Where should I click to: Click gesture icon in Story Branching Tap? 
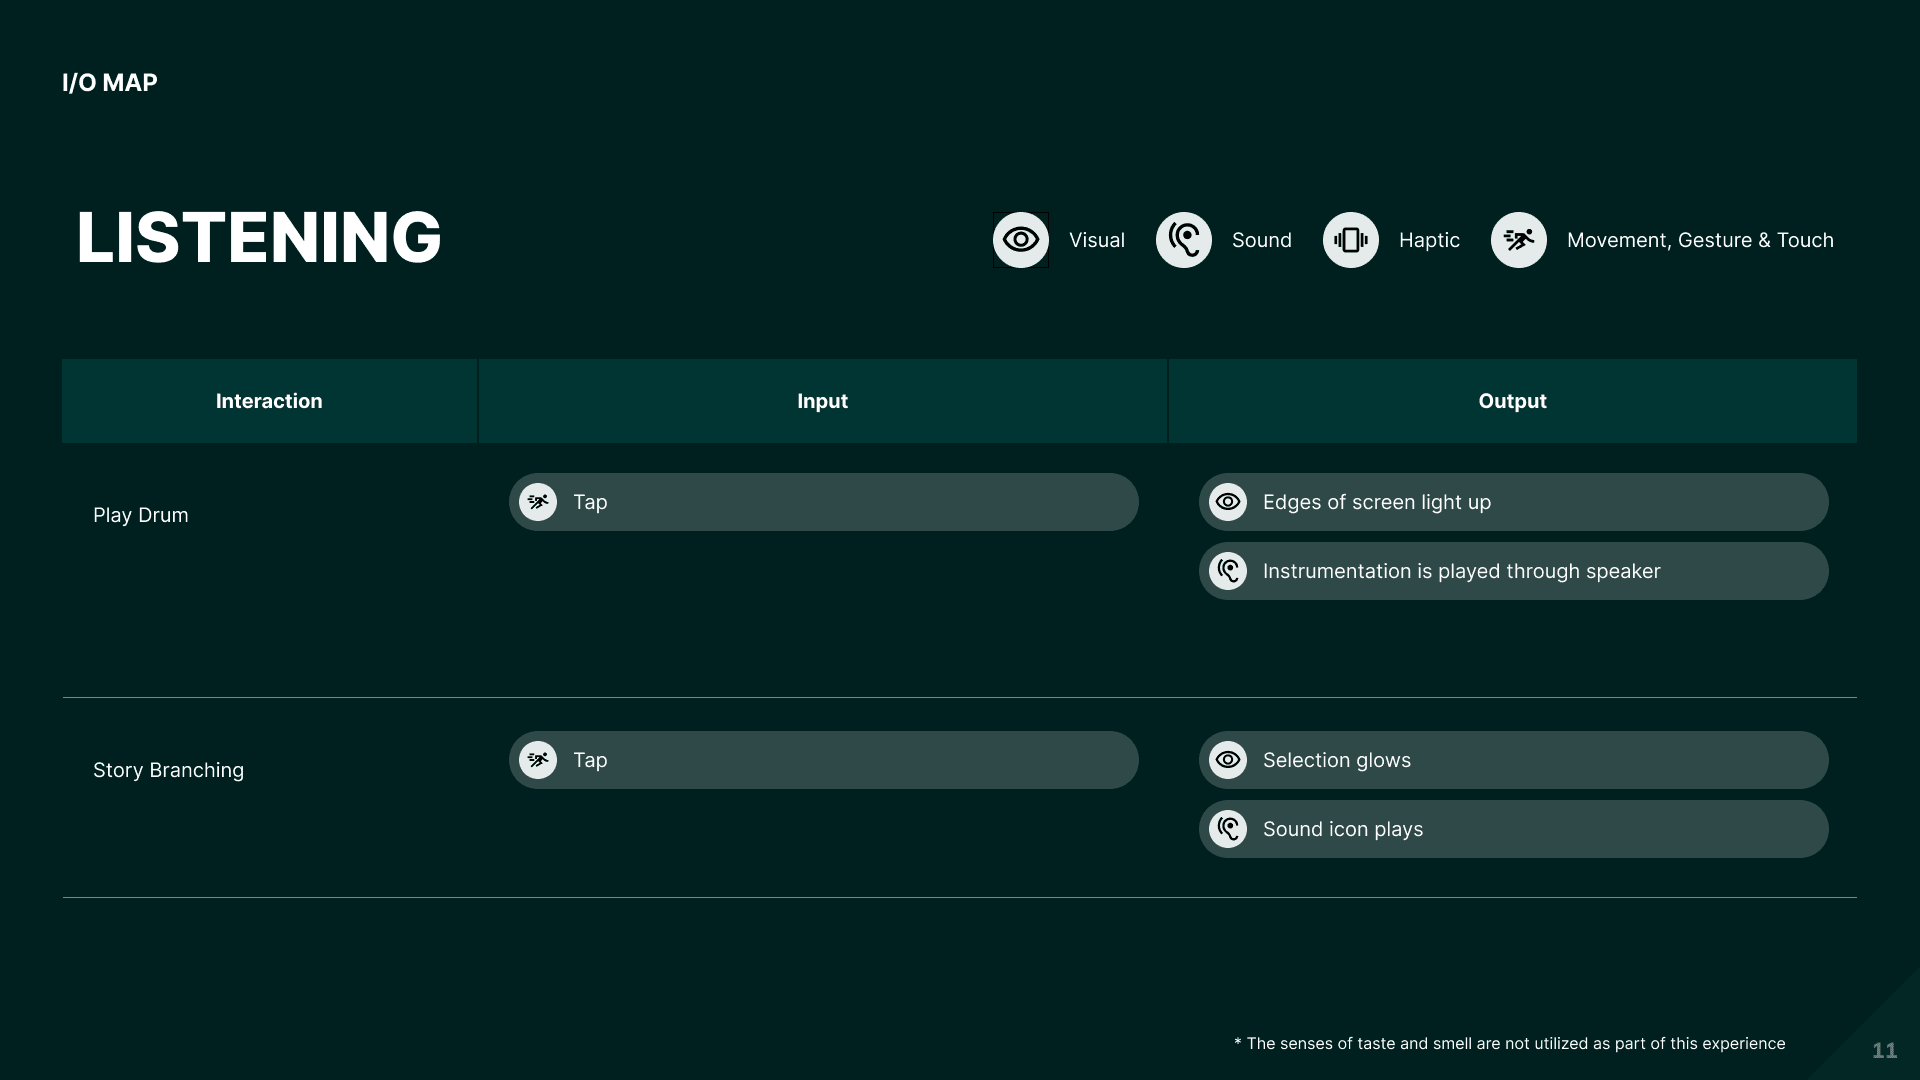pyautogui.click(x=538, y=760)
